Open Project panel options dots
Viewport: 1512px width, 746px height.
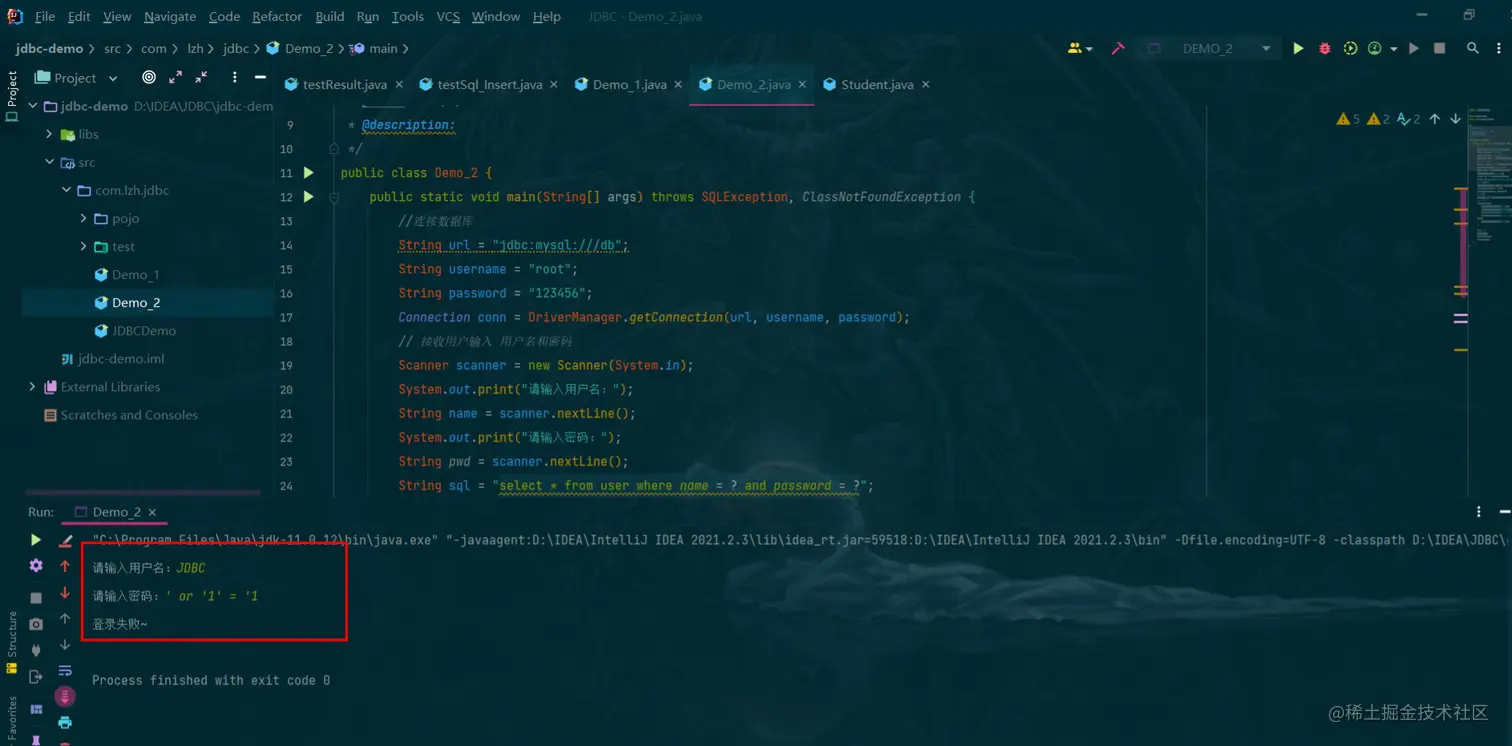point(234,77)
